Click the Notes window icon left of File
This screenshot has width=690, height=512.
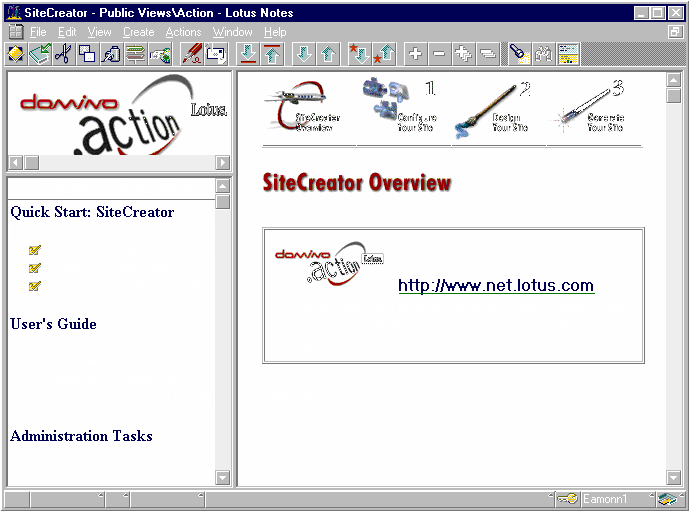coord(16,32)
